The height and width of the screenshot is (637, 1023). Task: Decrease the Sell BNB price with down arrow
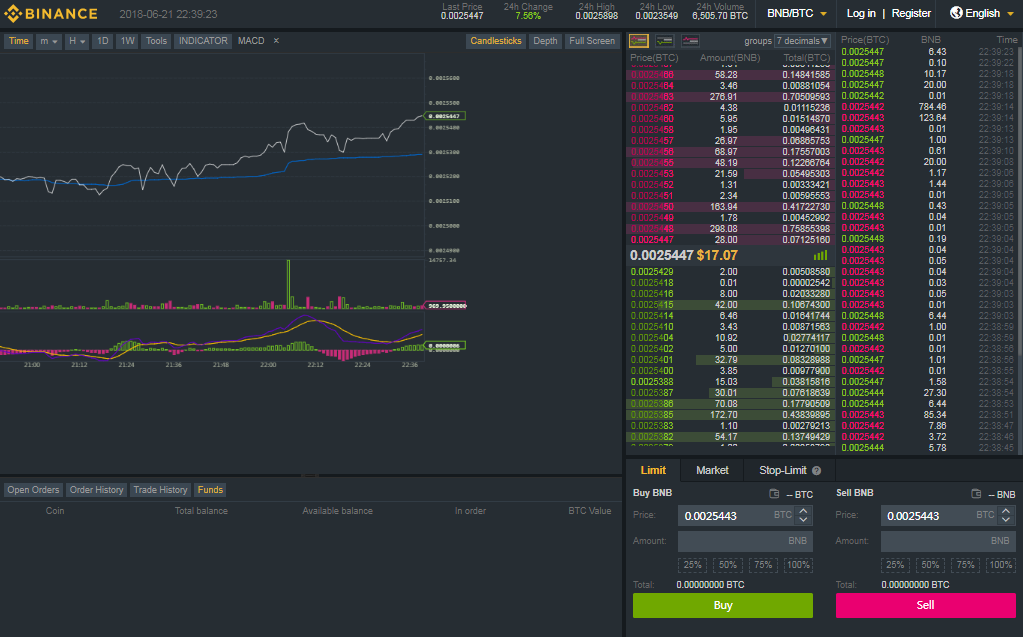pos(1006,520)
